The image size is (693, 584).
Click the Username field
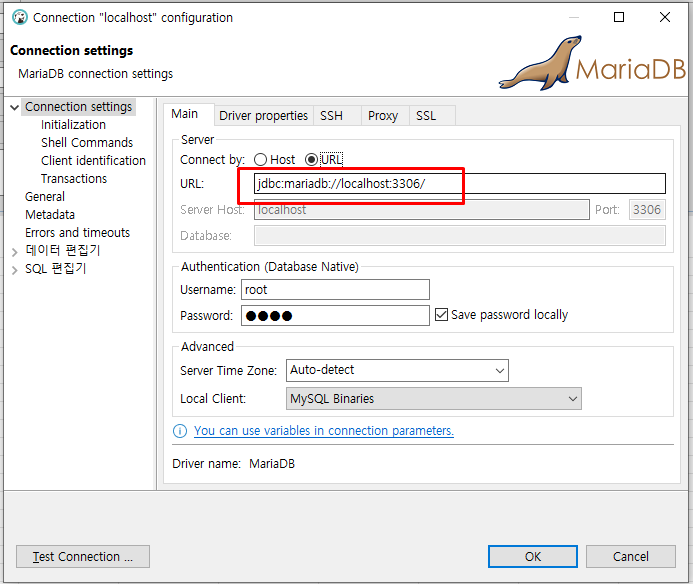coord(335,290)
